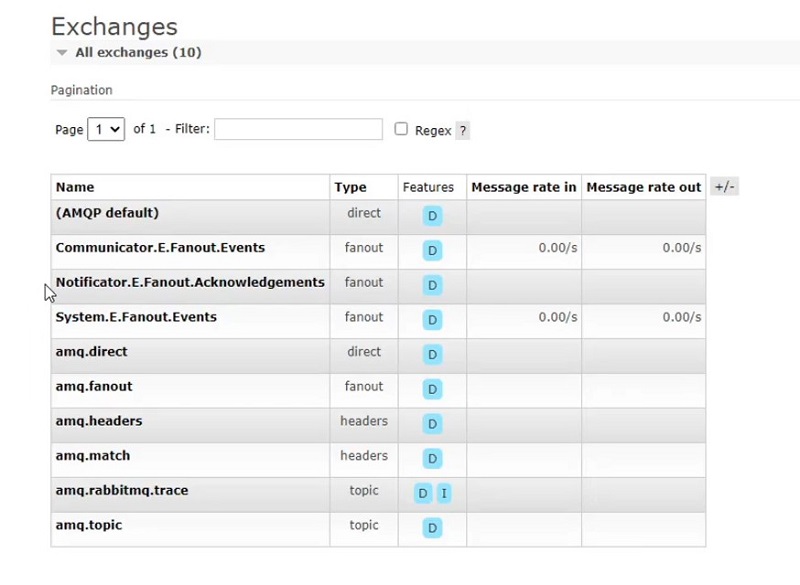Sort by Message rate in column

click(x=523, y=187)
